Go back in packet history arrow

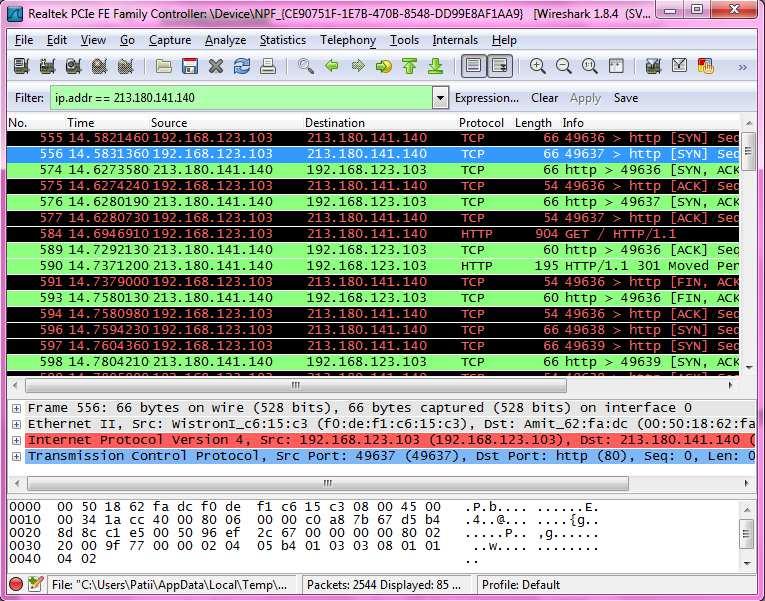pos(332,66)
